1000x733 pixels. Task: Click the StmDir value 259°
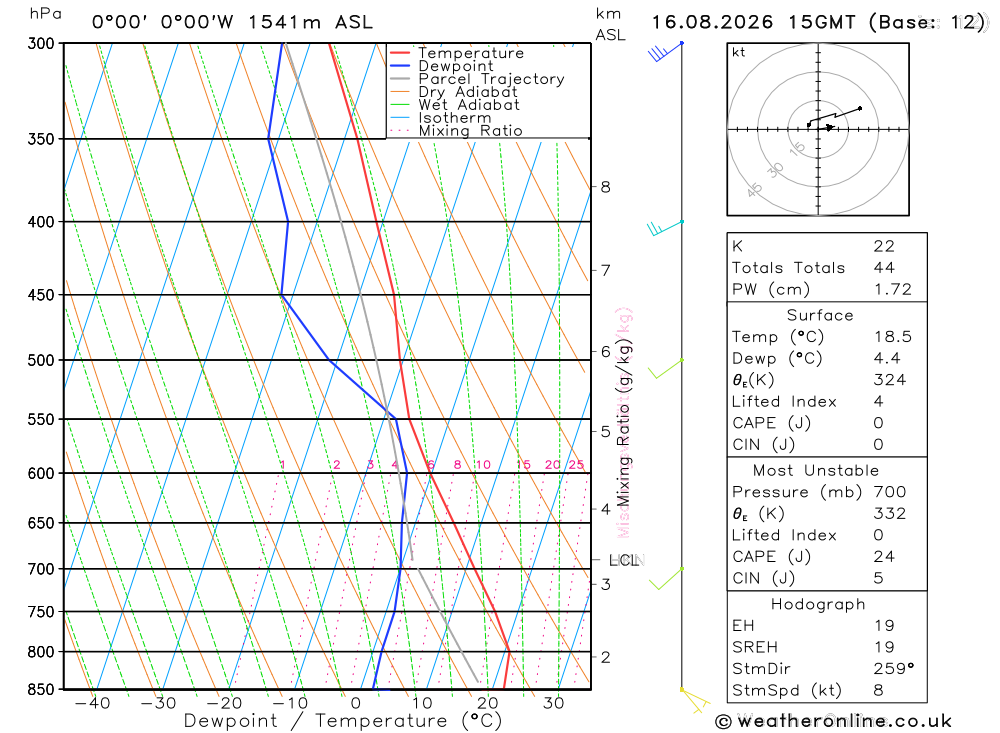(893, 669)
